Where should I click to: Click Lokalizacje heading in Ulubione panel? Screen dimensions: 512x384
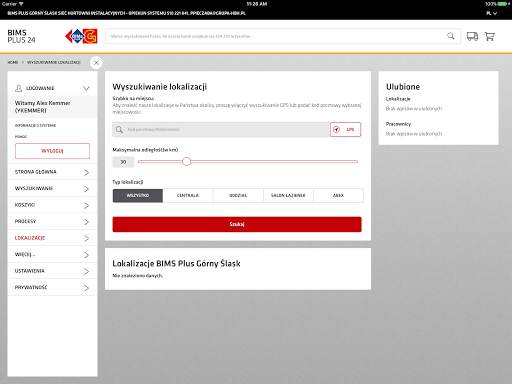click(x=398, y=99)
